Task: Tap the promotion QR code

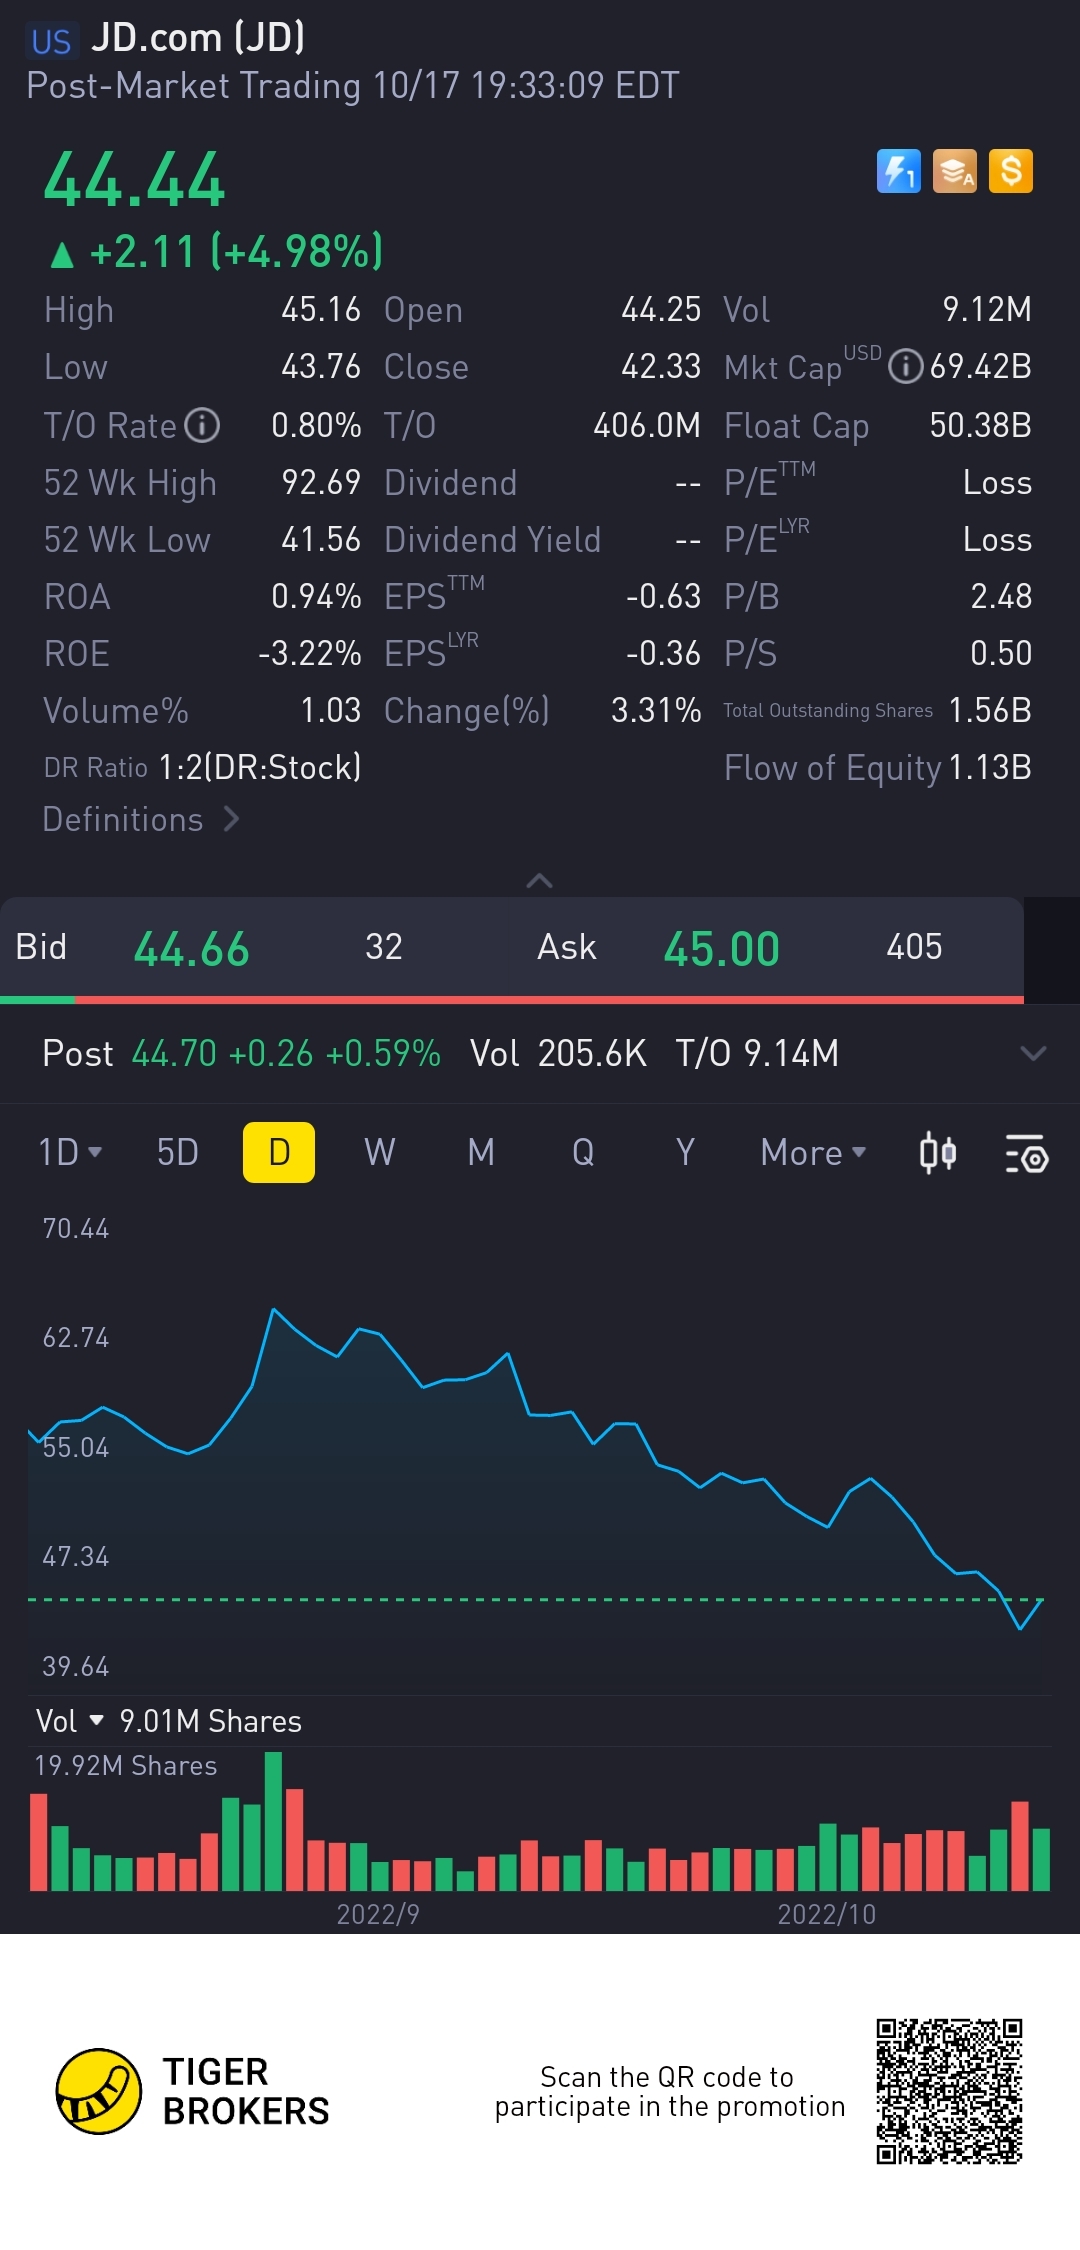Action: pyautogui.click(x=949, y=2091)
